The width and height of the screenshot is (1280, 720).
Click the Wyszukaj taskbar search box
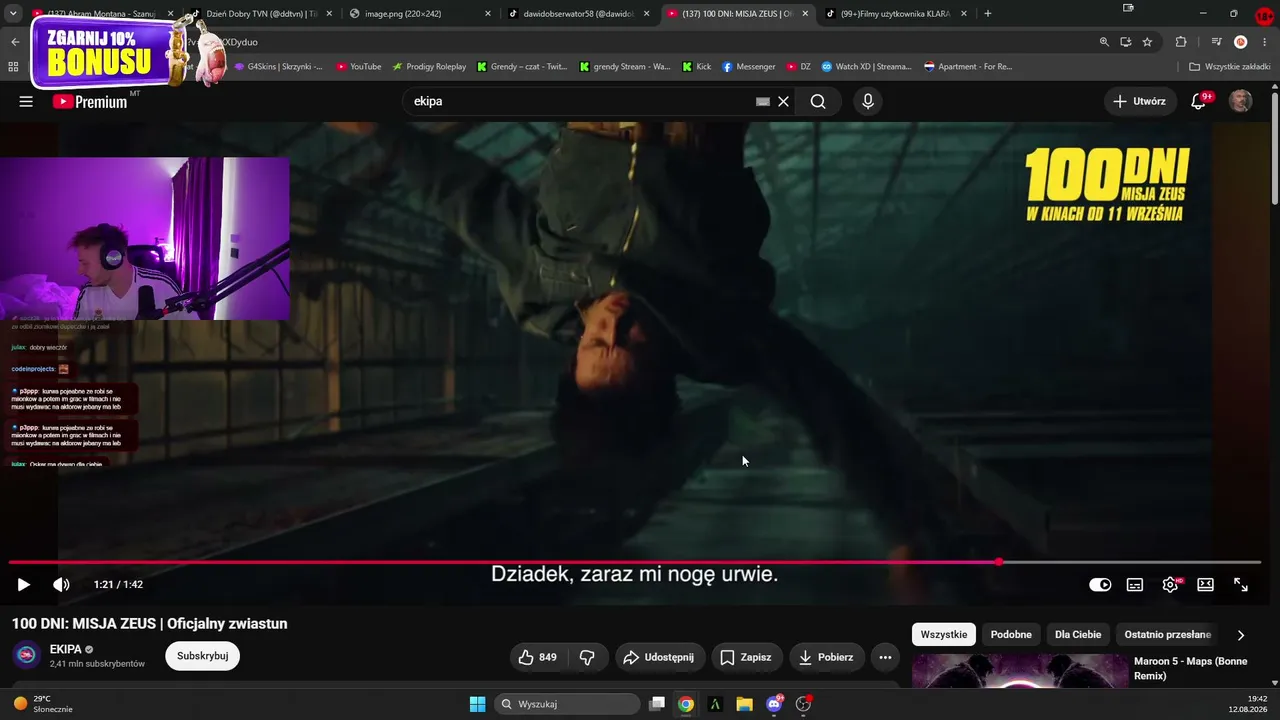(x=568, y=704)
